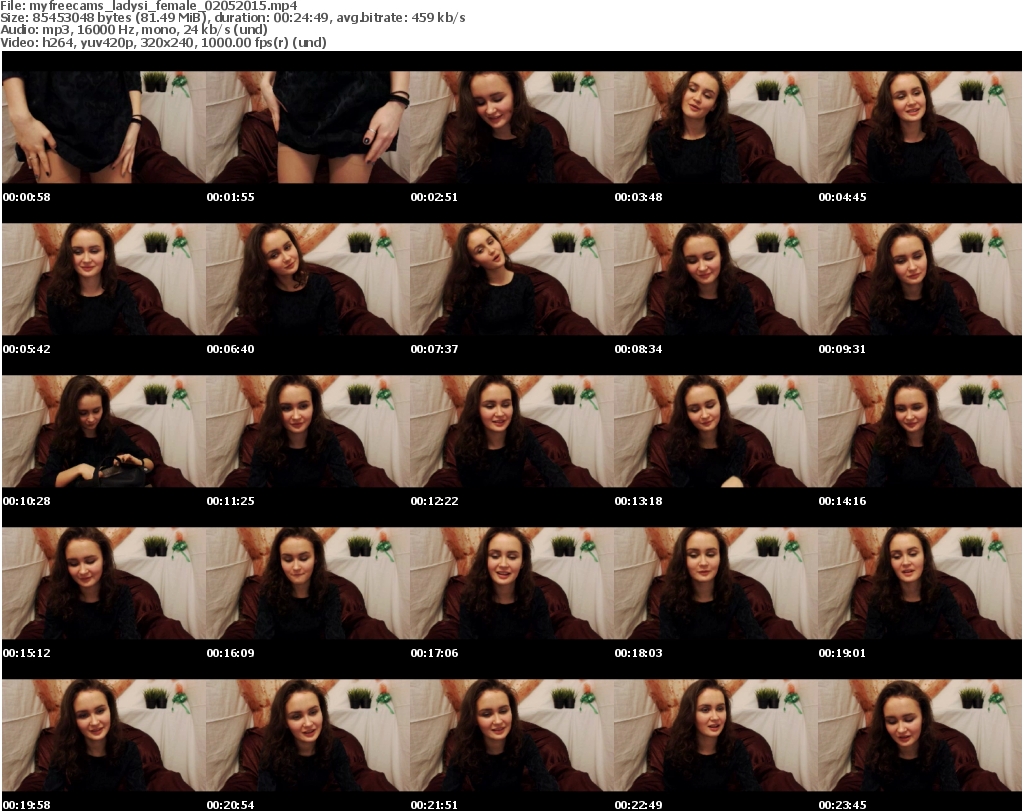Select the thumbnail above timestamp 00:04:45
Image resolution: width=1024 pixels, height=811 pixels.
point(920,127)
